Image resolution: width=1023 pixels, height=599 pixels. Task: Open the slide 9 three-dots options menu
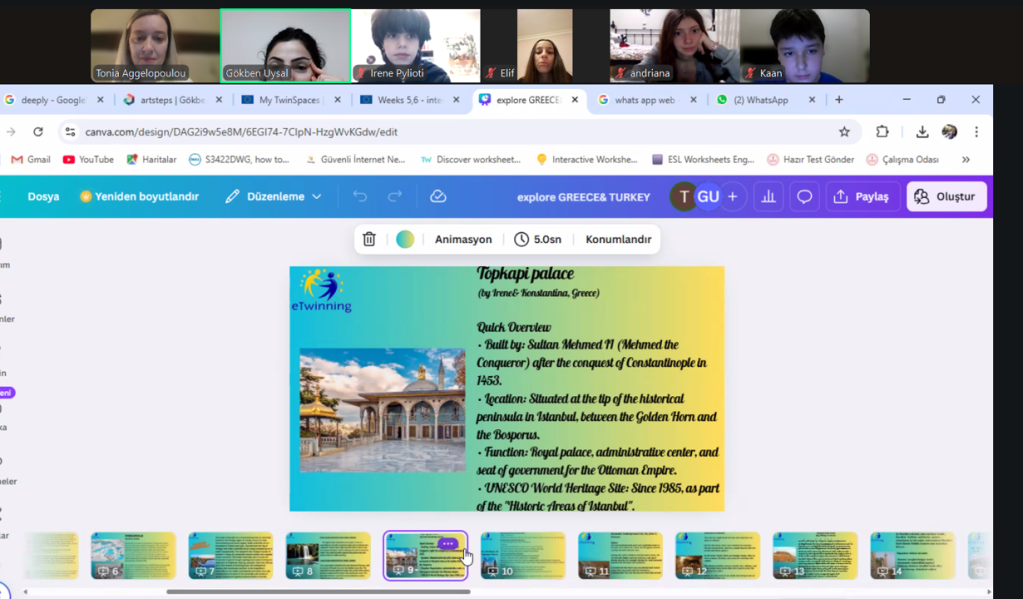click(447, 544)
